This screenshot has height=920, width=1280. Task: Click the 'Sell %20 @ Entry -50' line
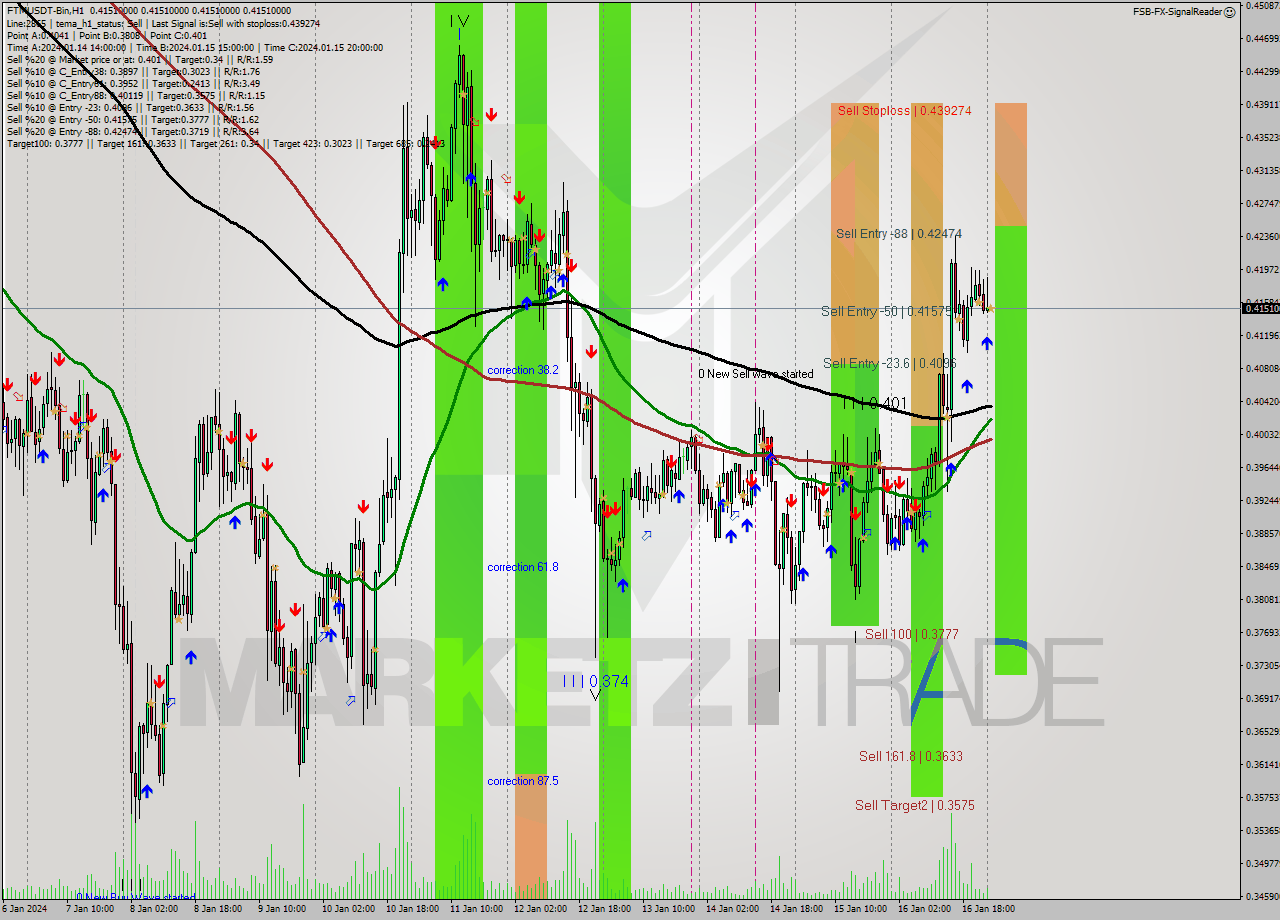[132, 119]
